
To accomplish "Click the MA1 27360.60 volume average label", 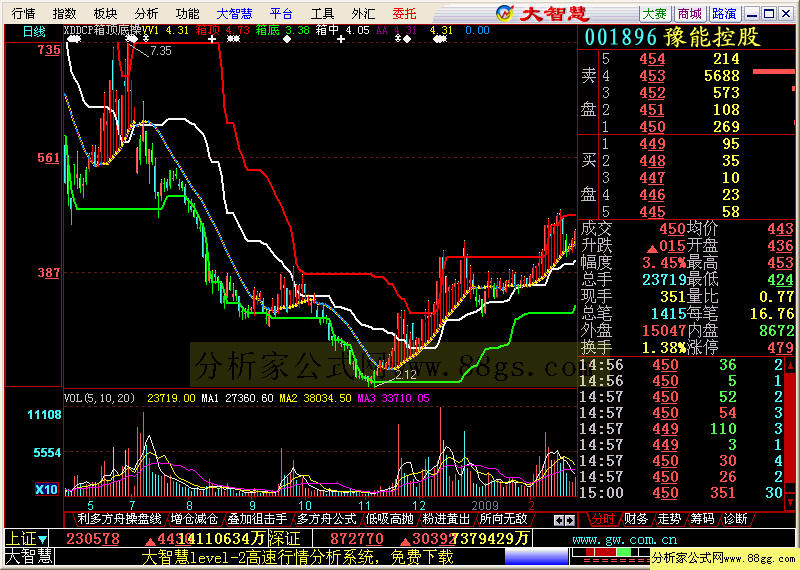I will tap(237, 398).
